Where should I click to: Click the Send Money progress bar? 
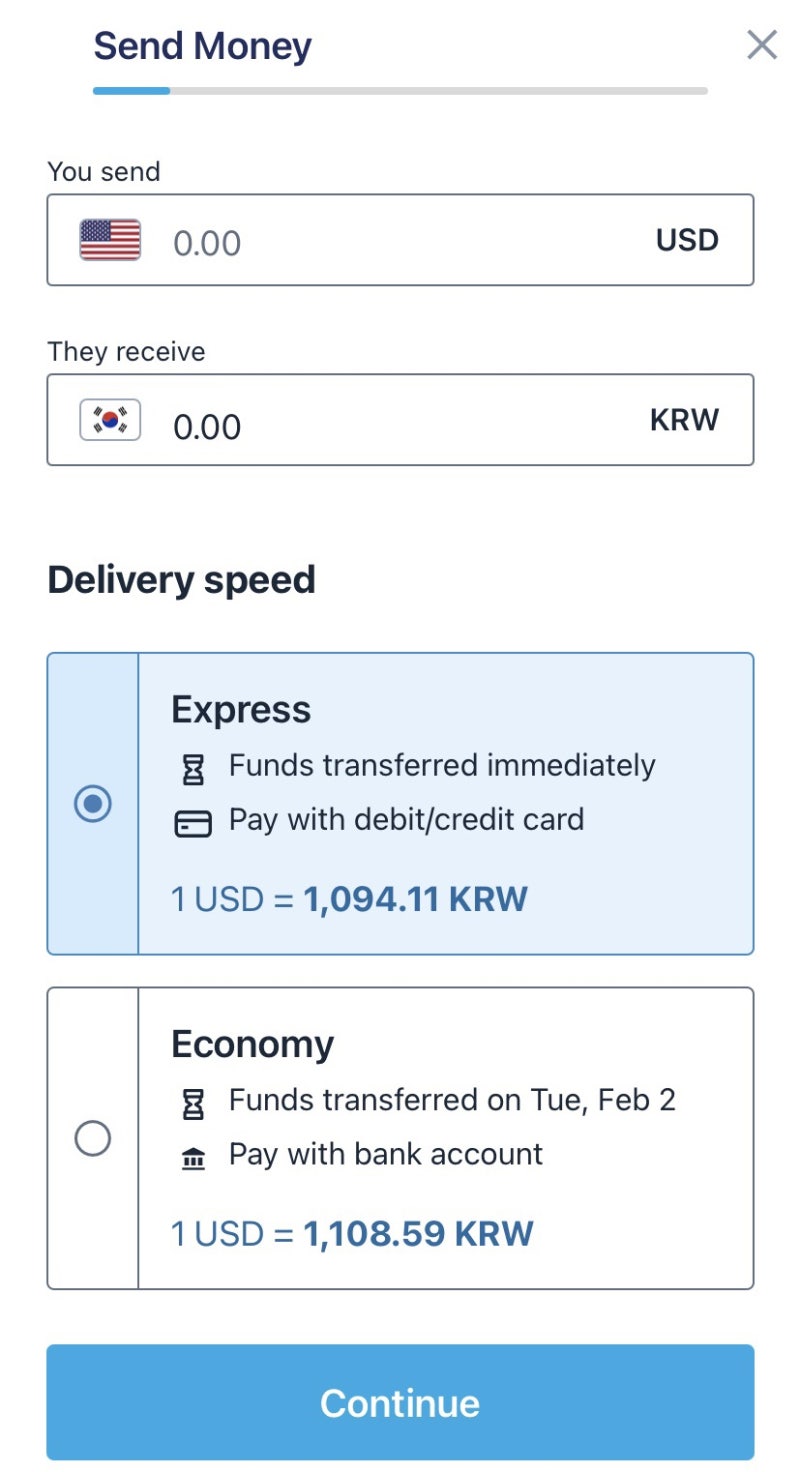click(x=400, y=91)
